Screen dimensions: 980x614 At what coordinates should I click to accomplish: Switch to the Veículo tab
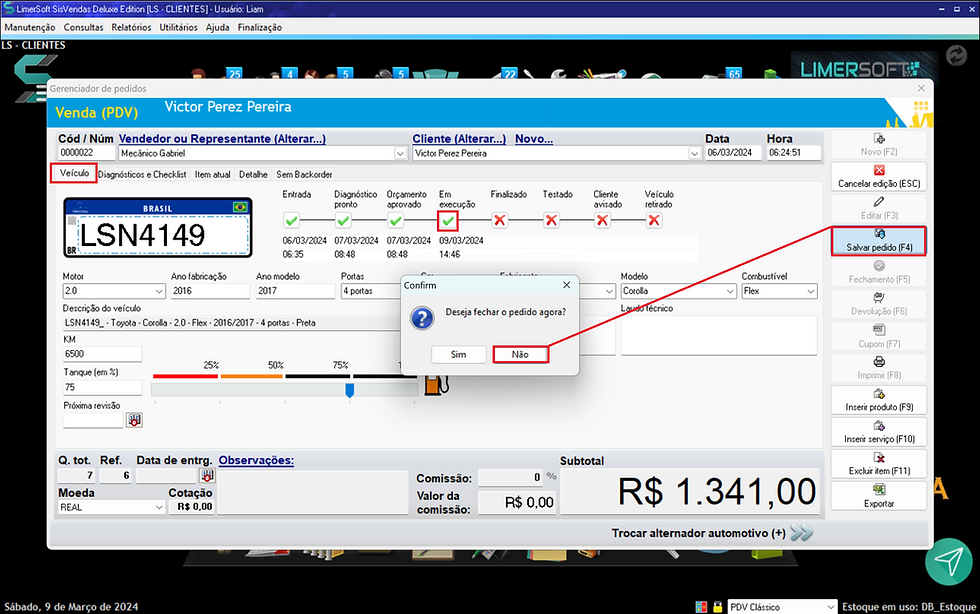[74, 173]
